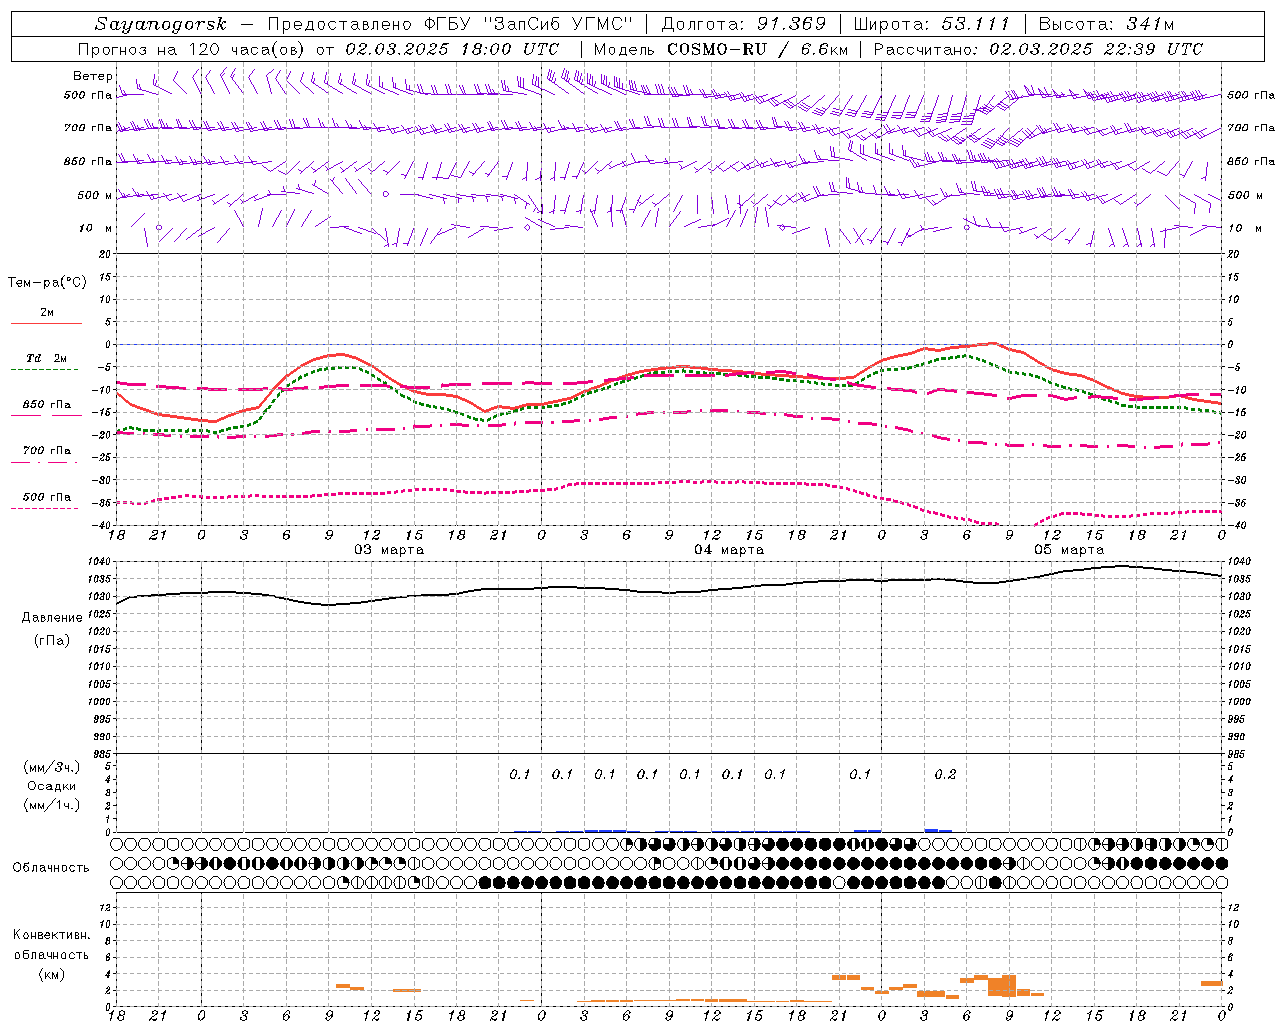
Task: Click the "Высота: 341м" elevation text
Action: tap(1106, 24)
